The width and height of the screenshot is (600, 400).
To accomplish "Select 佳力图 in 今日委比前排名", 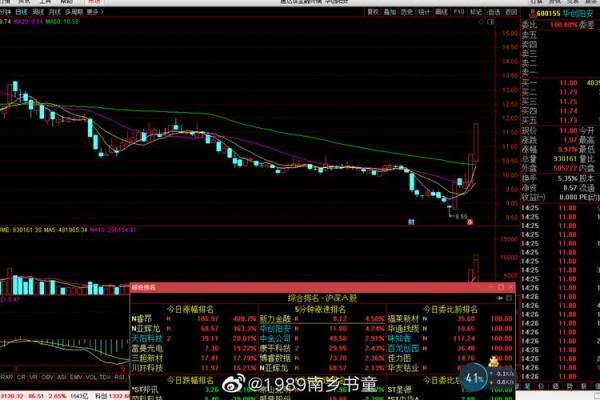I will click(399, 358).
